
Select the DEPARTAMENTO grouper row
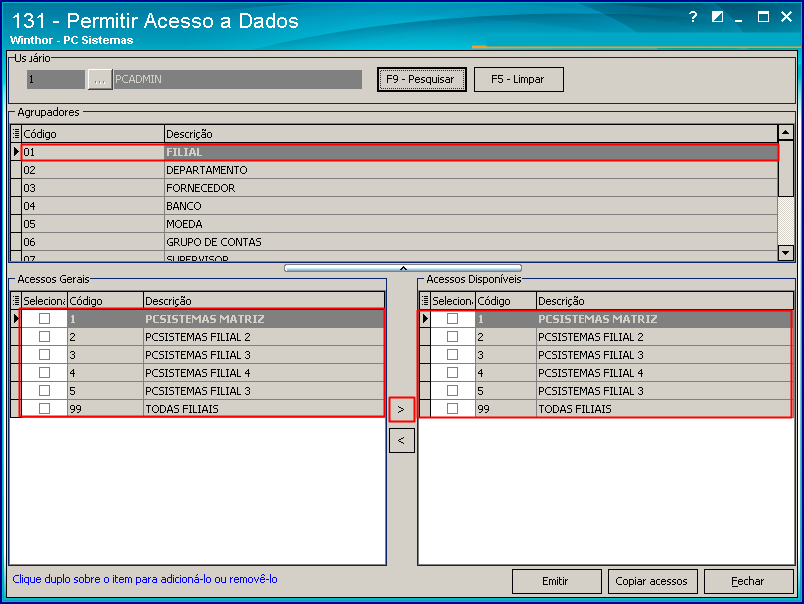pyautogui.click(x=400, y=170)
